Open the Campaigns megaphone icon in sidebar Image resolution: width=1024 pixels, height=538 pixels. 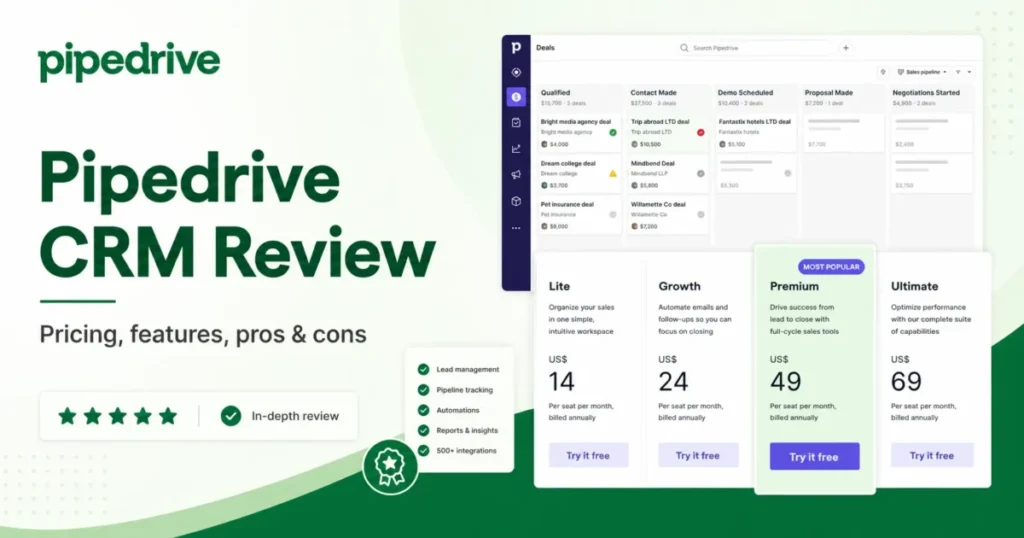tap(516, 175)
